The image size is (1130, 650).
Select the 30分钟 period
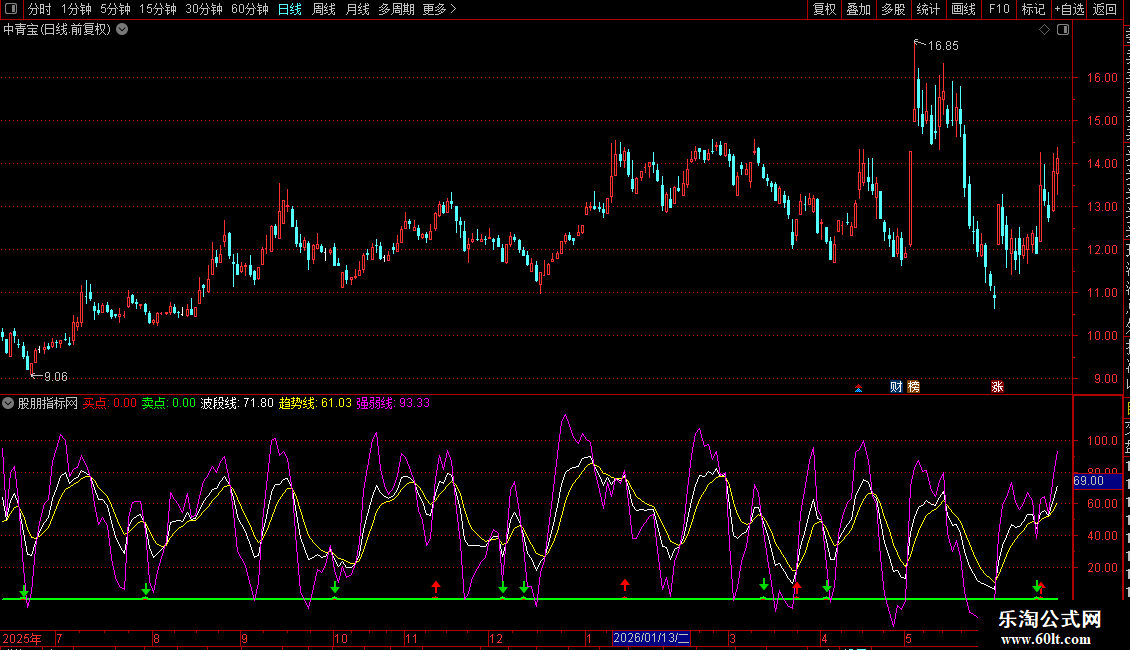[204, 9]
